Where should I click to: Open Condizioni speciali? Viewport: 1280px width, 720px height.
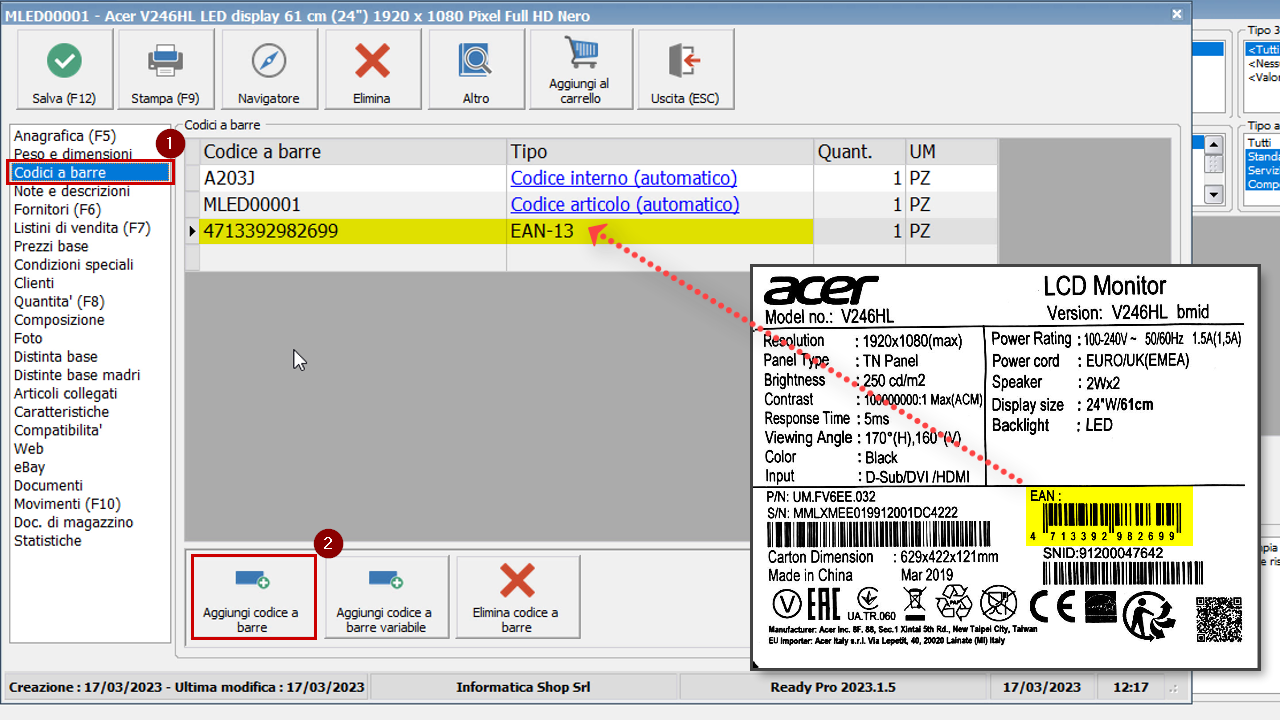point(74,265)
